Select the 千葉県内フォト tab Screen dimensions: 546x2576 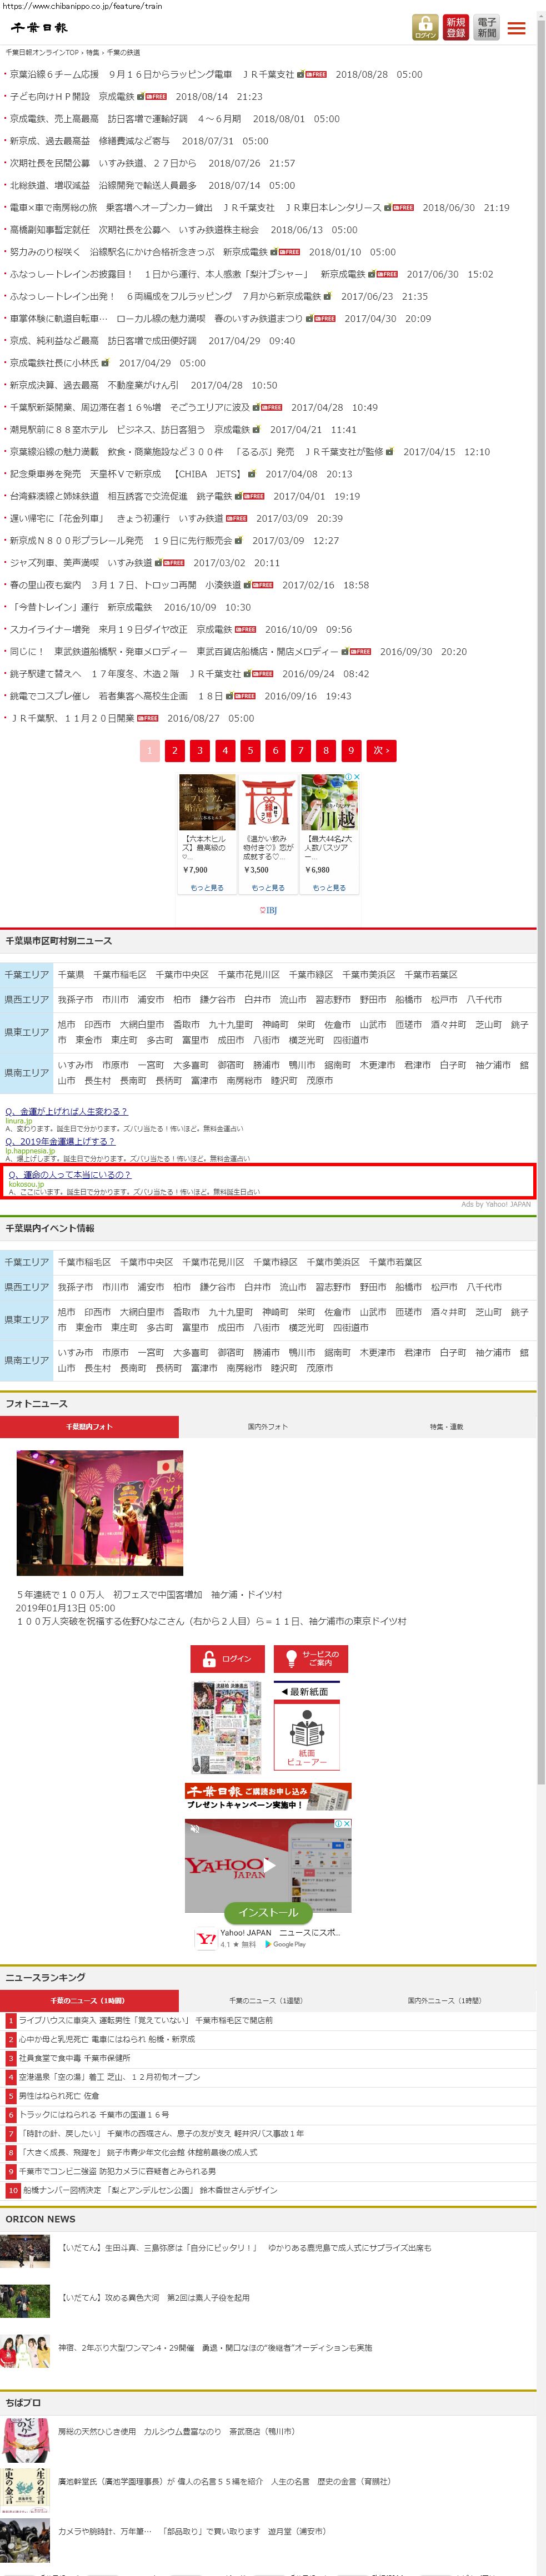pyautogui.click(x=89, y=1426)
